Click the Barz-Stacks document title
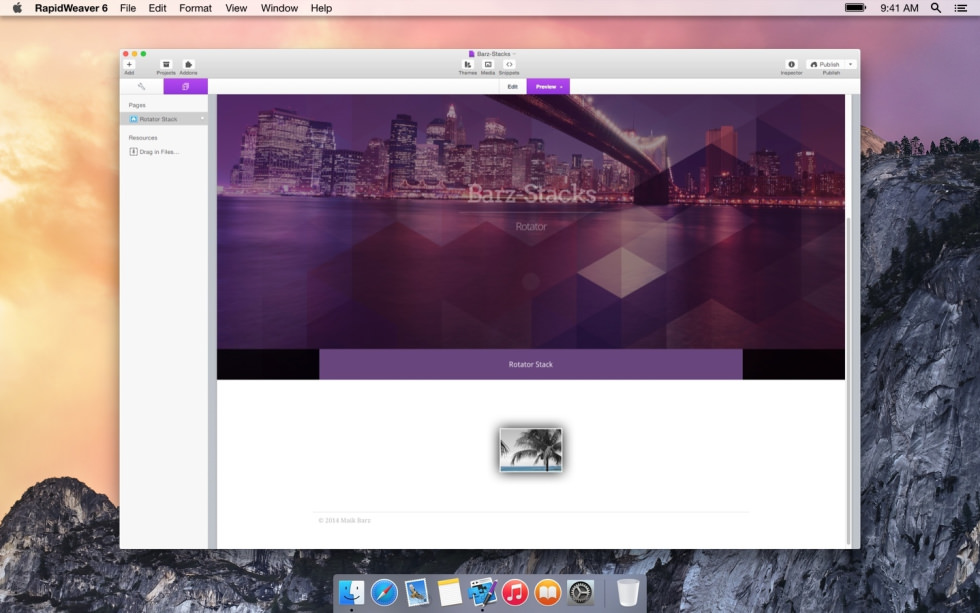Screen dimensions: 980x613 pyautogui.click(x=492, y=54)
